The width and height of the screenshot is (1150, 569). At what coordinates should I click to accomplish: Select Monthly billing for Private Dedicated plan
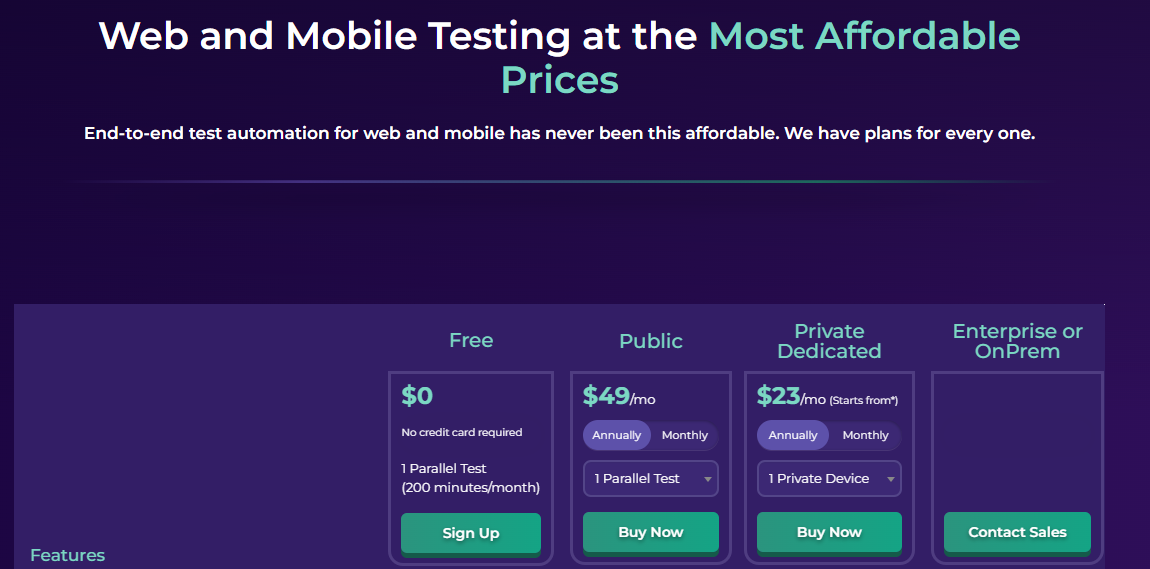pos(865,435)
